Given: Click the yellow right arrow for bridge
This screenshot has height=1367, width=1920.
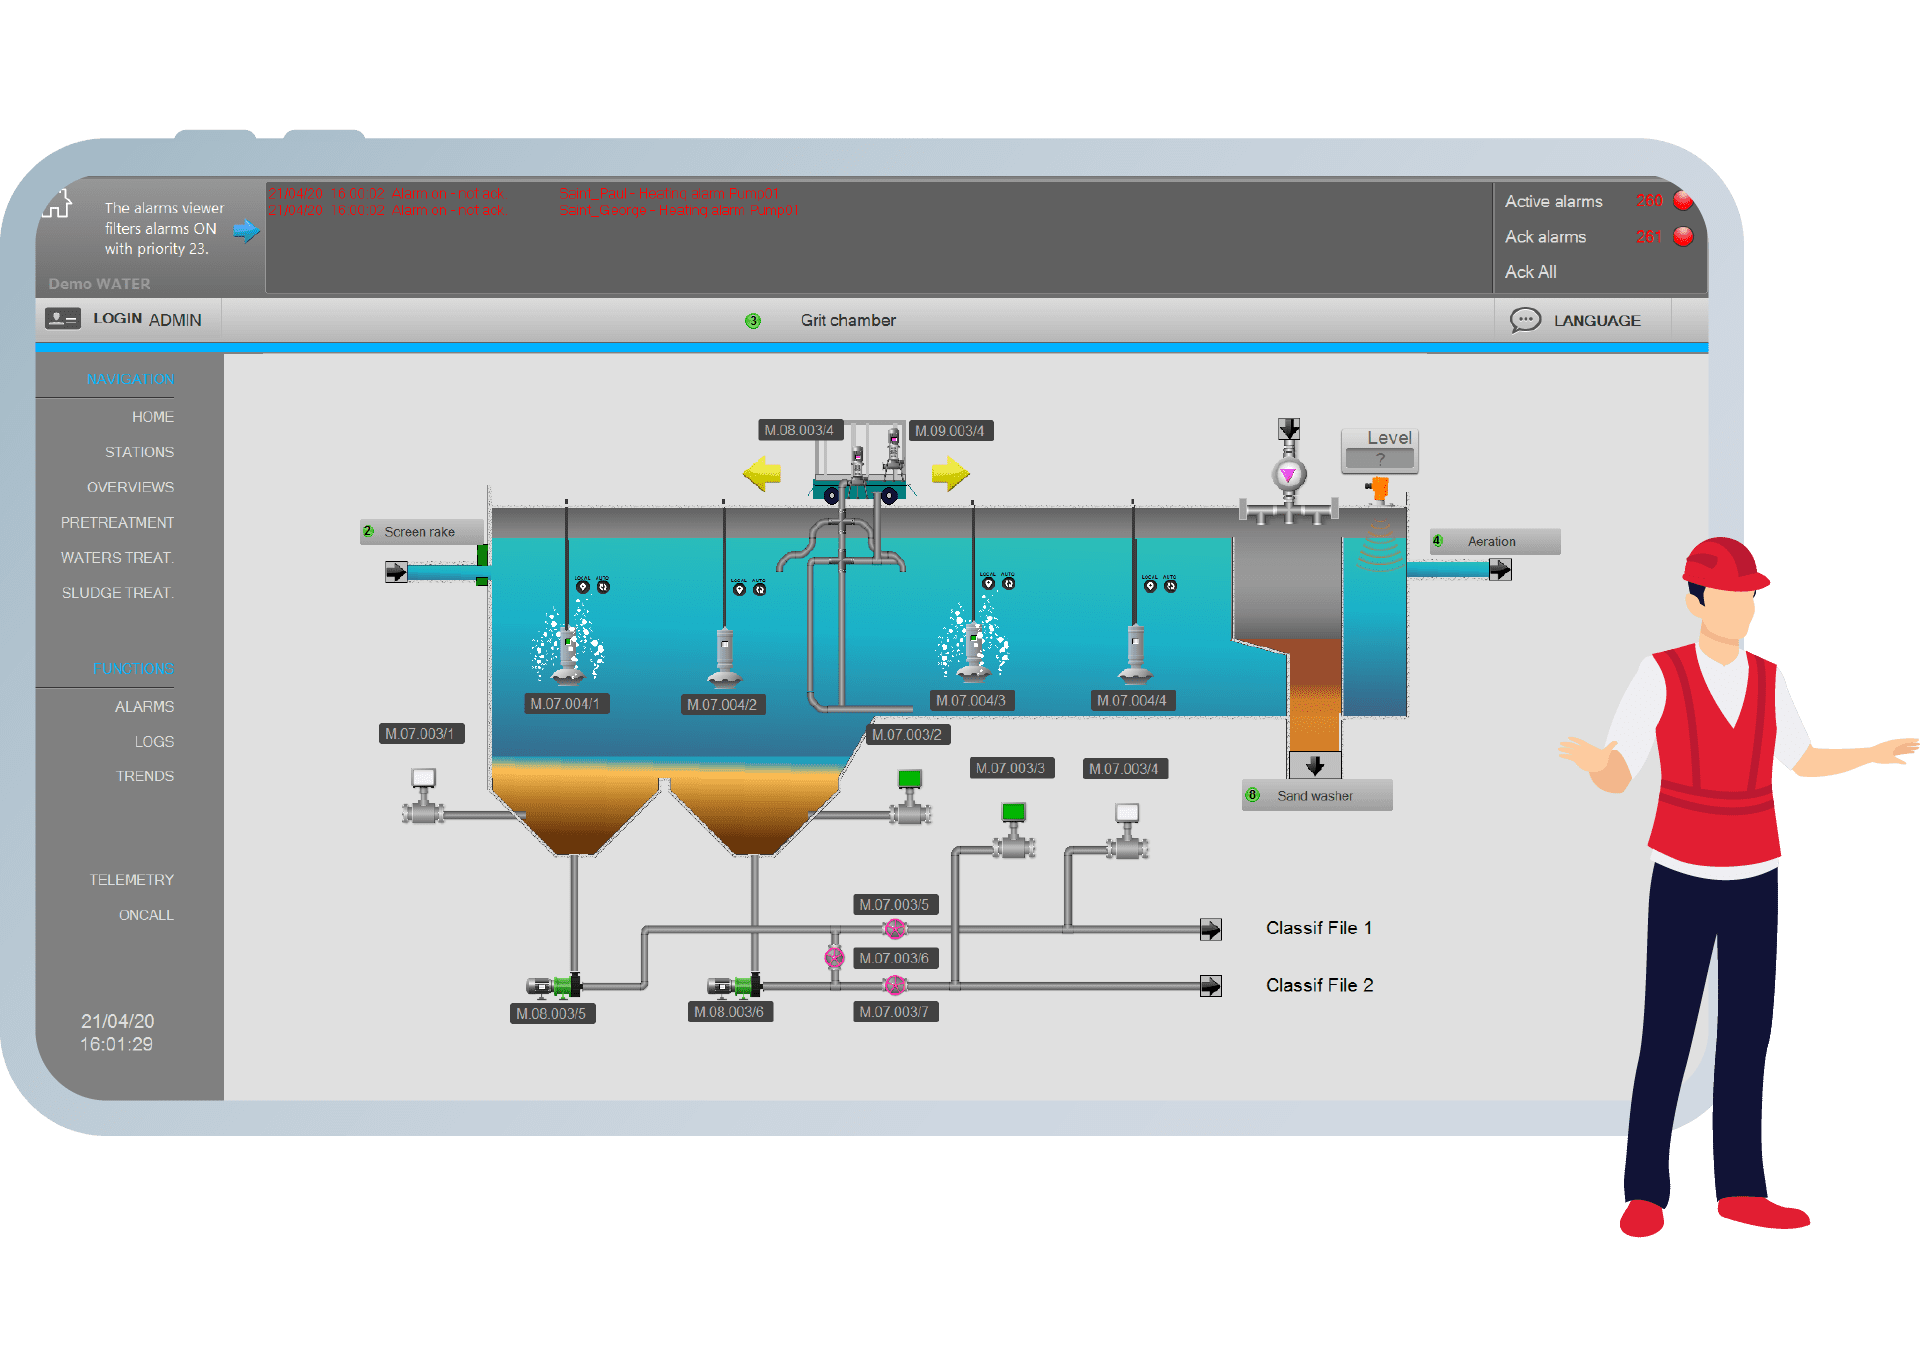Looking at the screenshot, I should point(950,473).
